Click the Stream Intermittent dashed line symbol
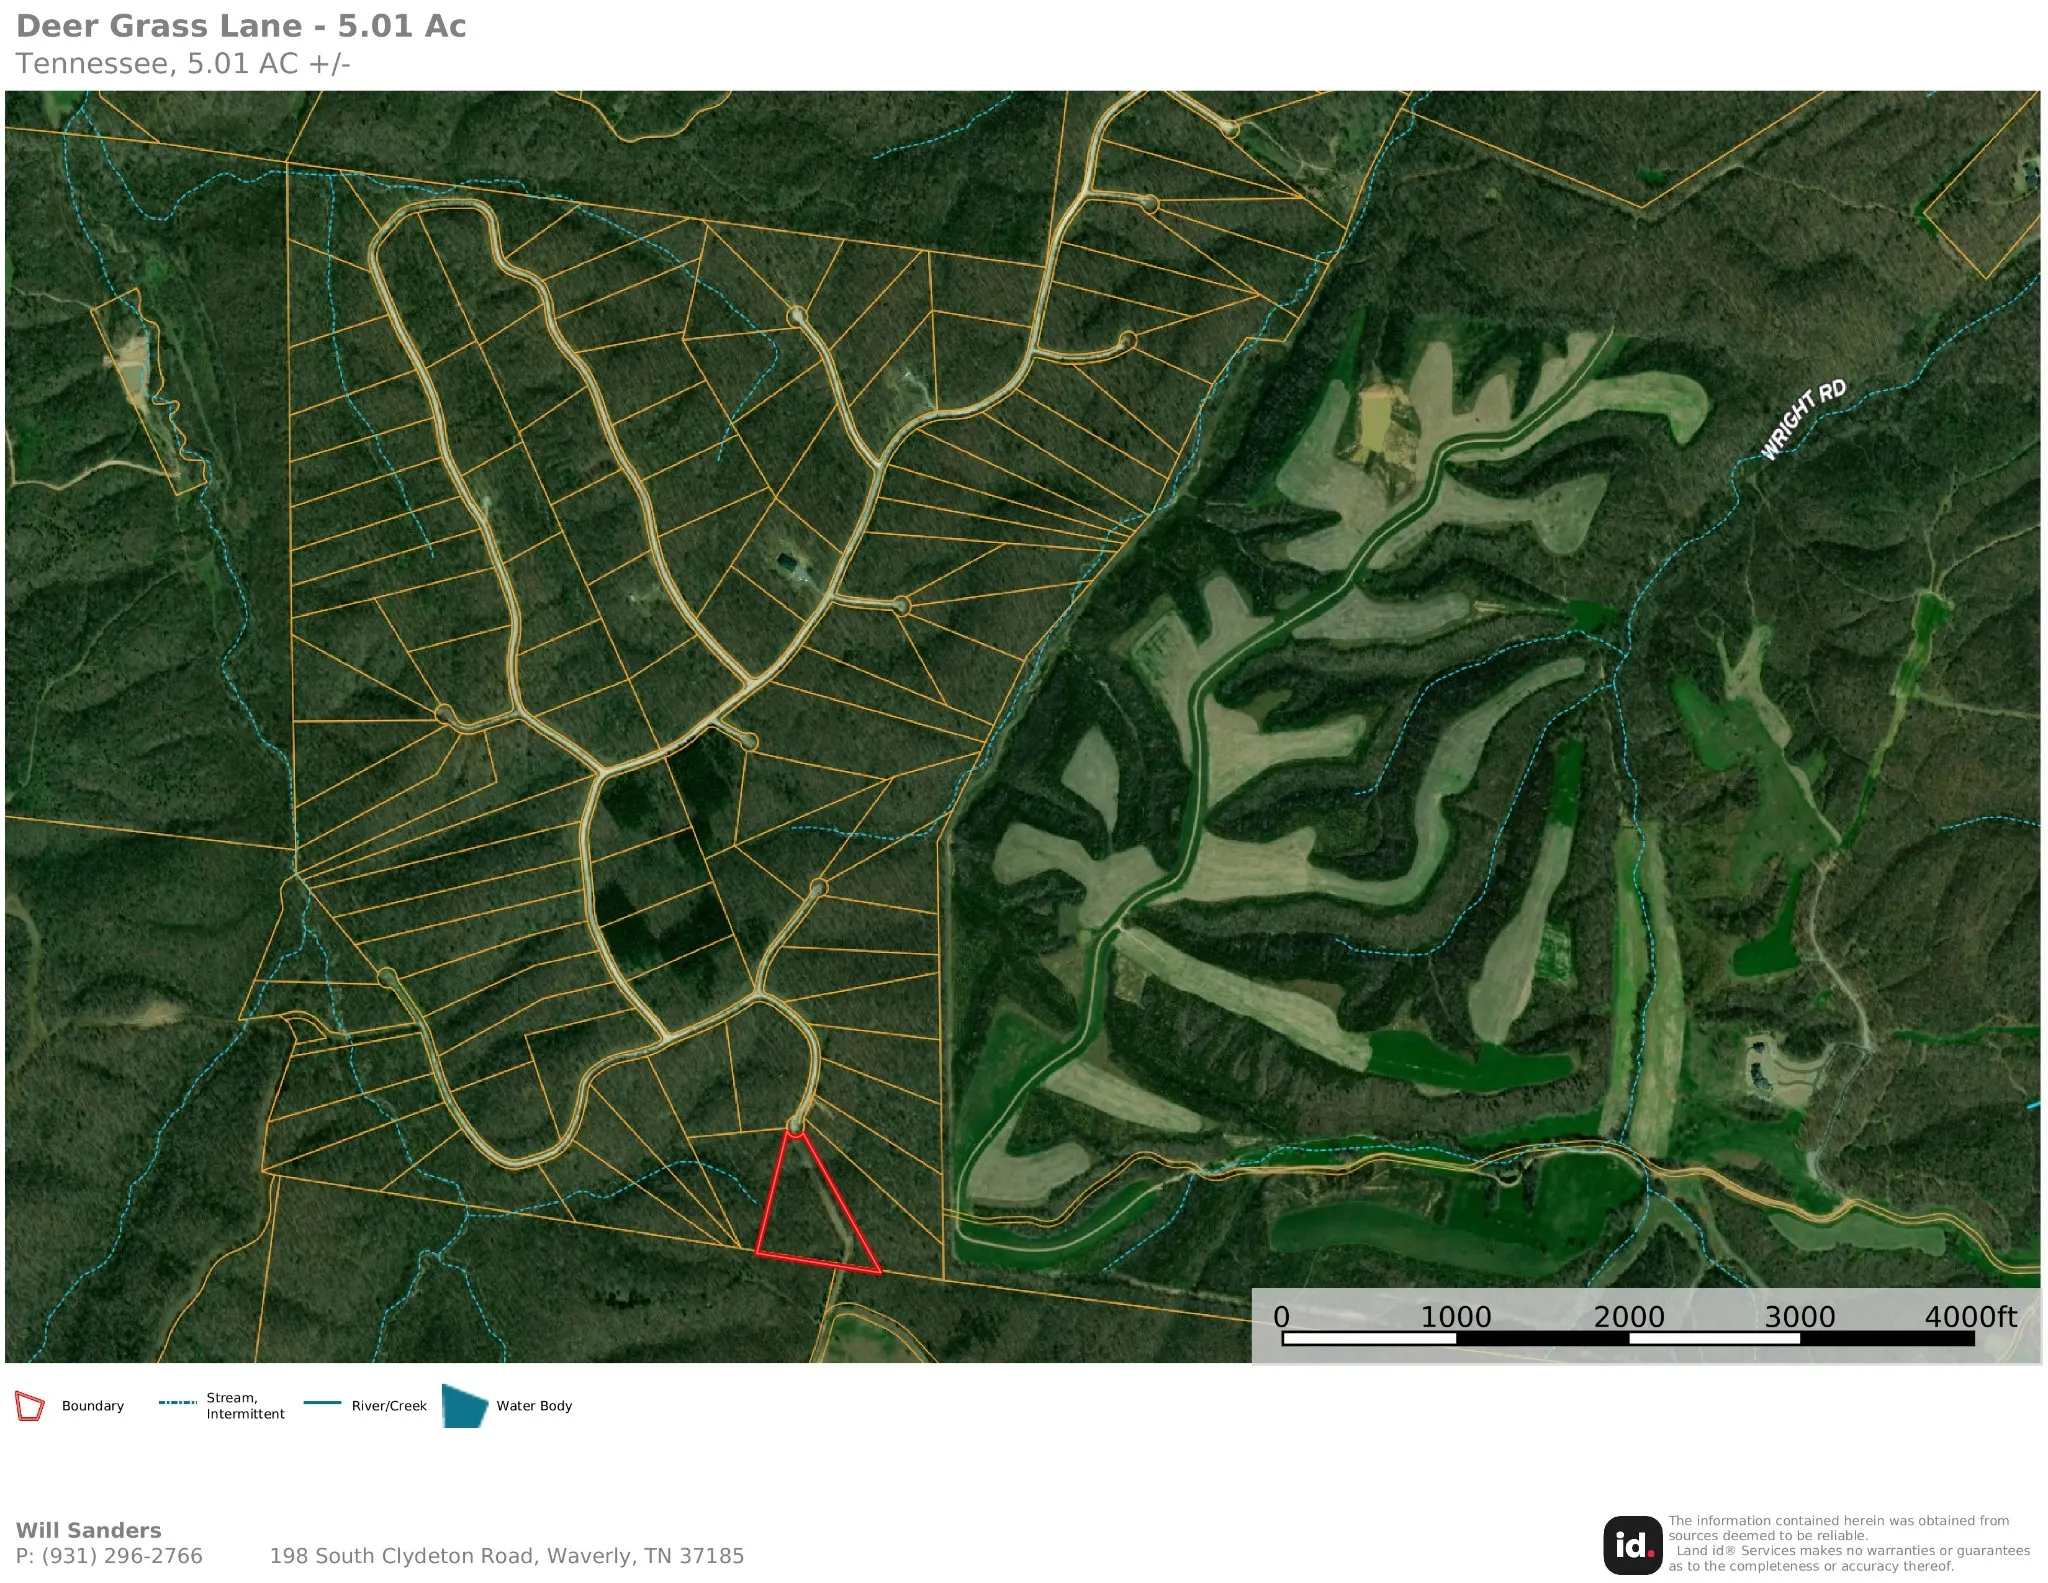 tap(178, 1403)
